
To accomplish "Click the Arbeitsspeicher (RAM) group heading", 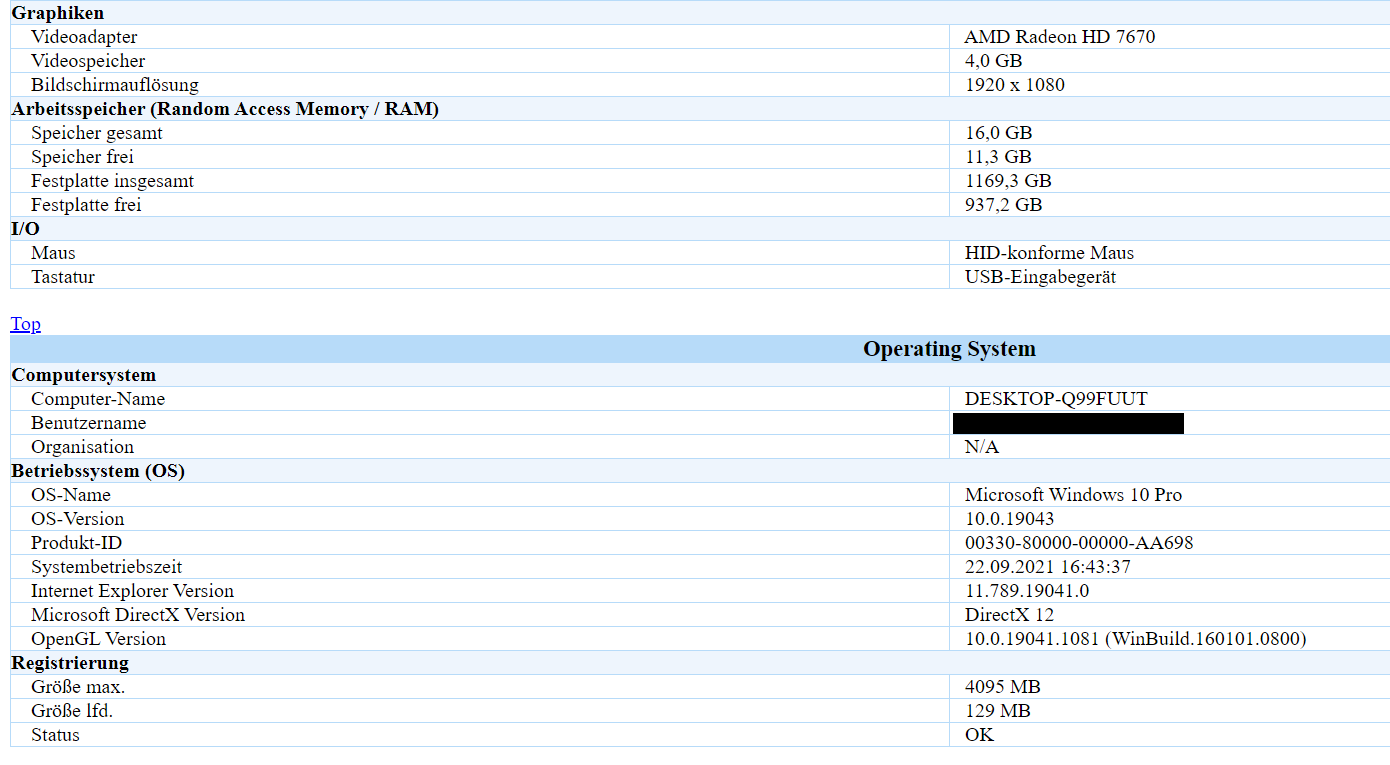I will click(225, 109).
